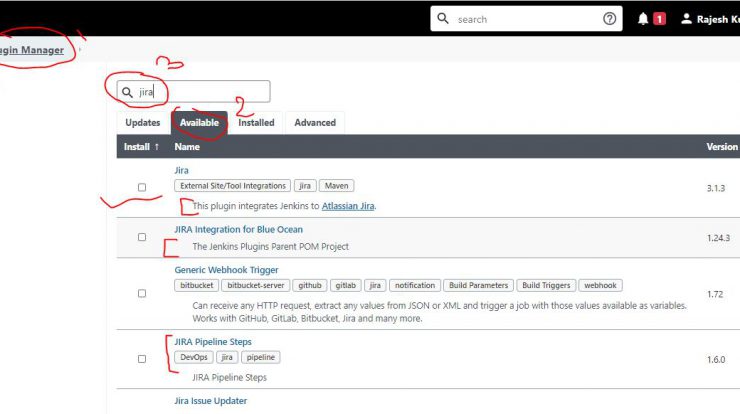740x414 pixels.
Task: Open the Plugin Manager breadcrumb link
Action: coord(32,50)
